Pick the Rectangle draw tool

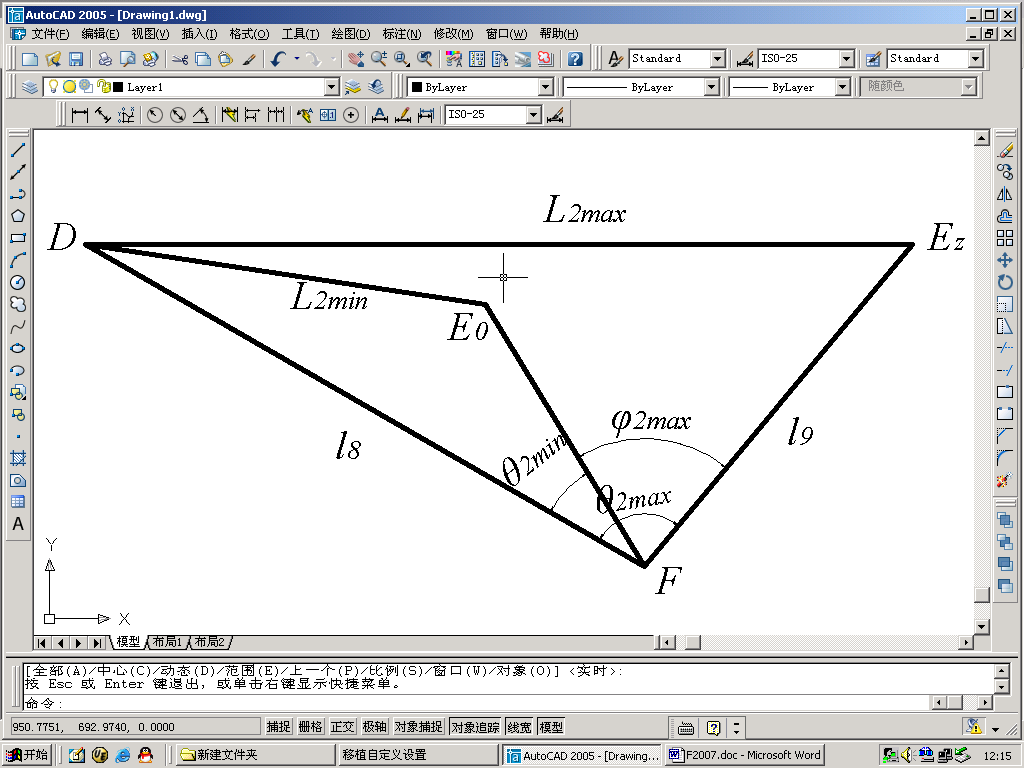tap(18, 238)
